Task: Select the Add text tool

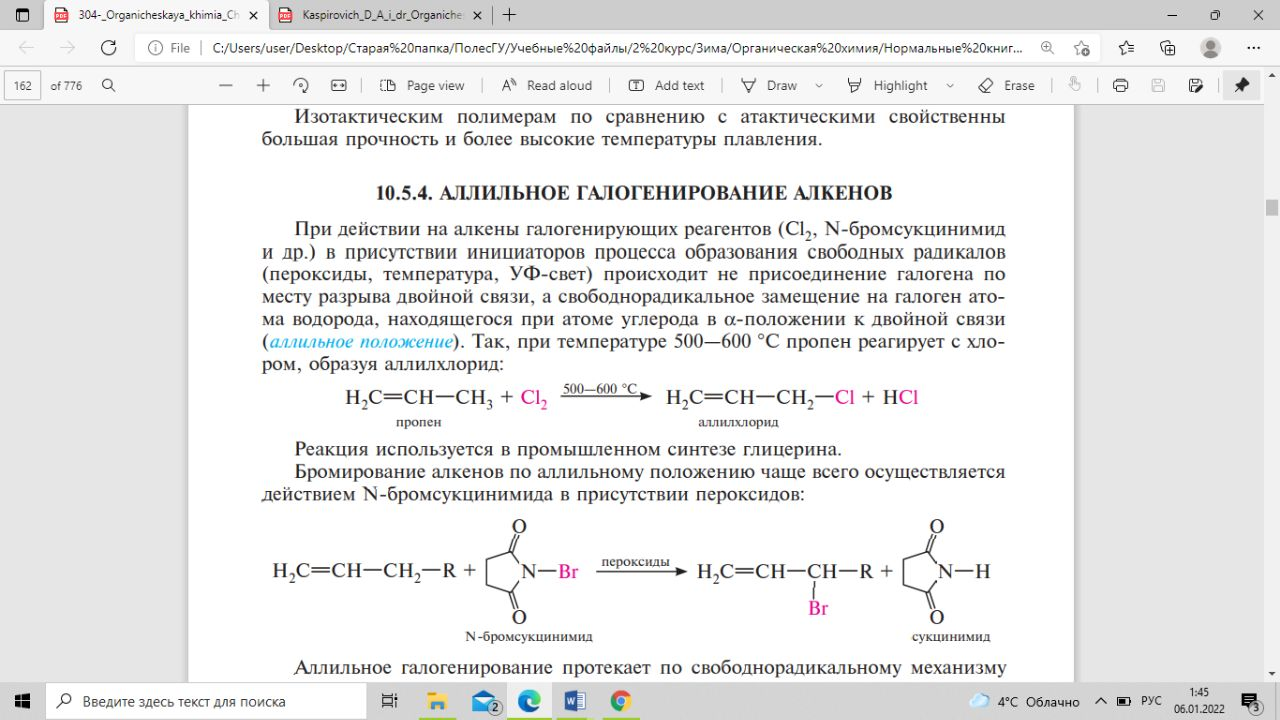Action: (666, 85)
